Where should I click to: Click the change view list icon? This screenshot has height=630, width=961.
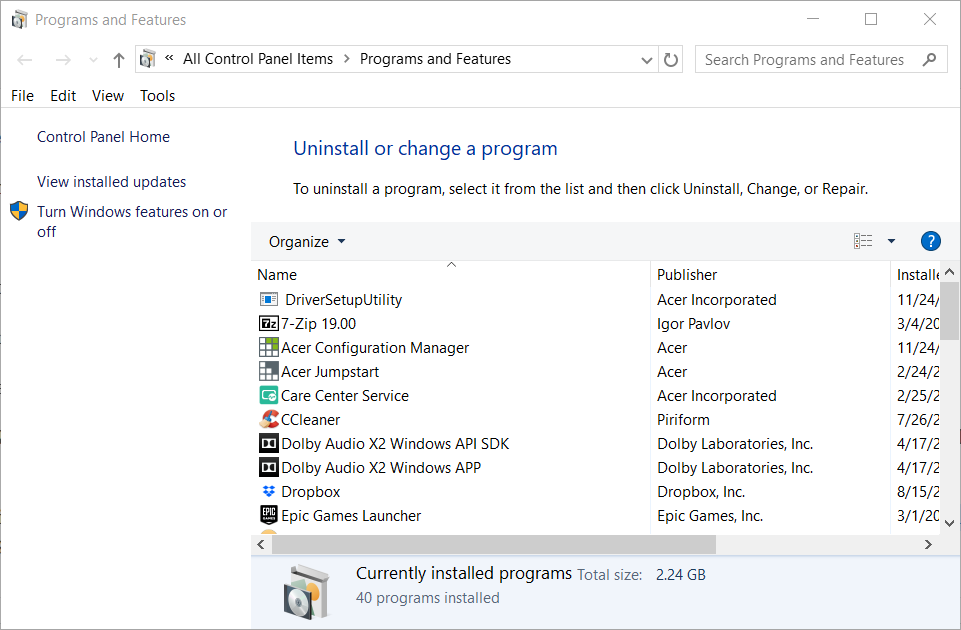point(863,241)
